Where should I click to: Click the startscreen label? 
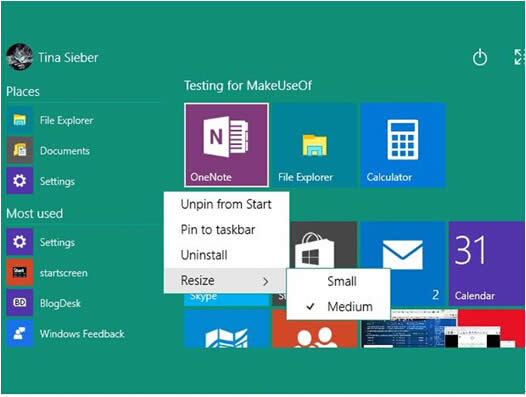coord(64,273)
